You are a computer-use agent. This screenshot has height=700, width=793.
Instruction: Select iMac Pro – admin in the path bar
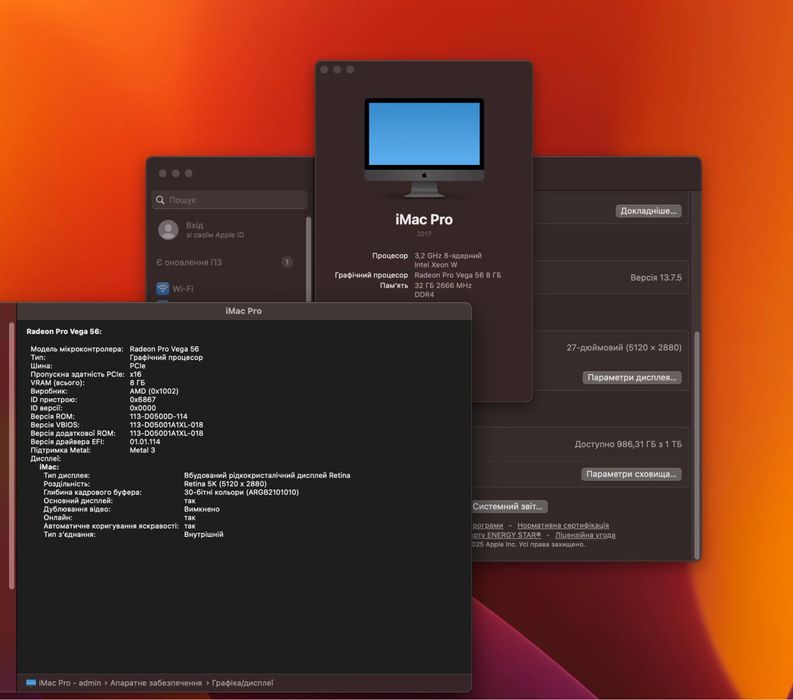(70, 683)
